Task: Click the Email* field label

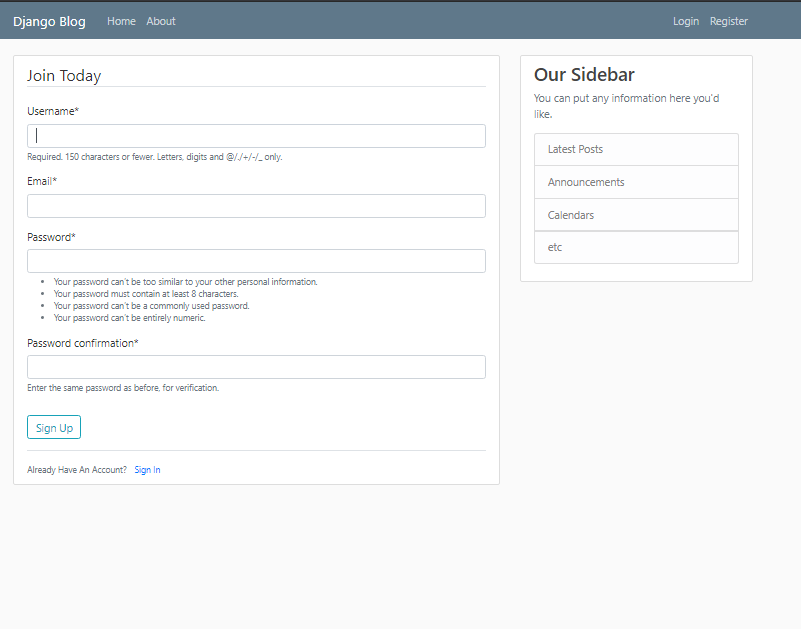Action: [x=42, y=181]
